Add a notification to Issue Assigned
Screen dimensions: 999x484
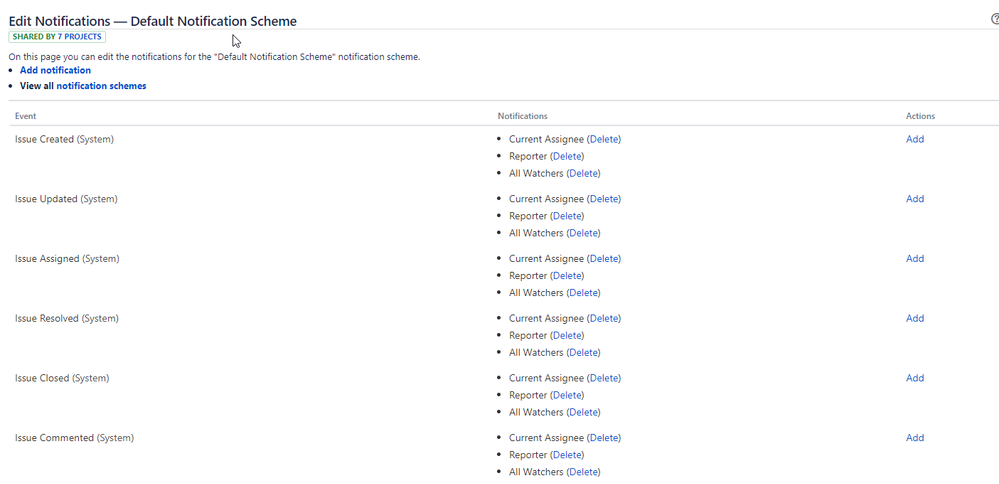click(915, 259)
